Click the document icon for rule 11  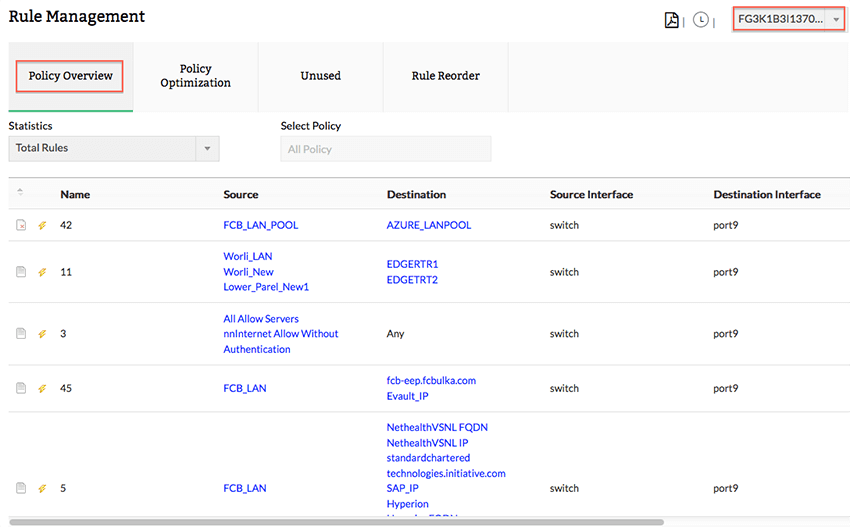pos(21,272)
